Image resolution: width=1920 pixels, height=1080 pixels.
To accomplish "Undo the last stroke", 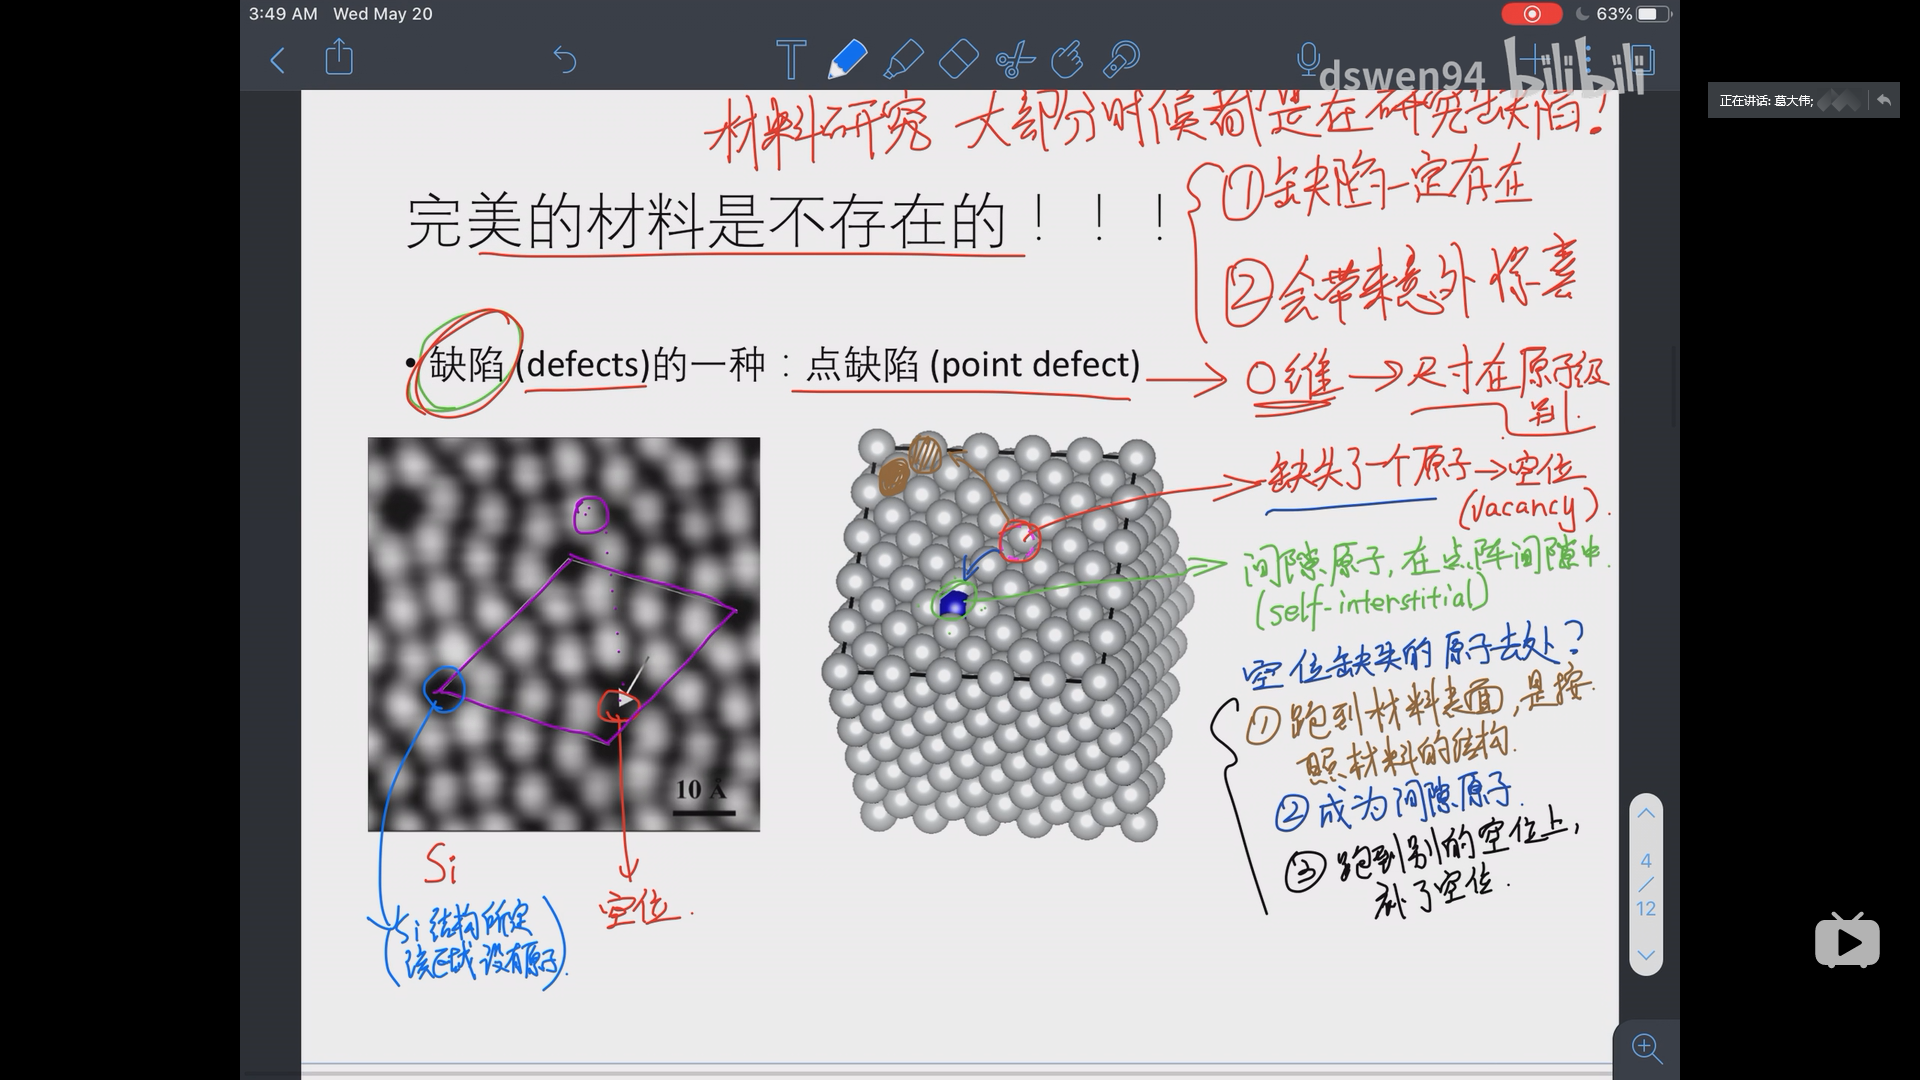I will (565, 60).
